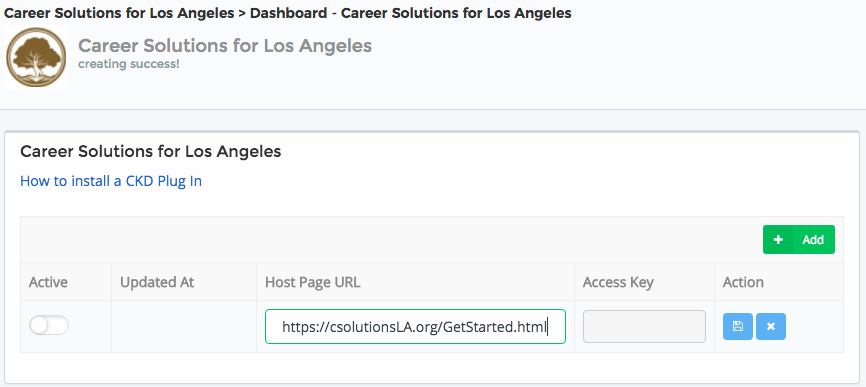Image resolution: width=866 pixels, height=387 pixels.
Task: Click the empty Access Key field
Action: click(644, 326)
